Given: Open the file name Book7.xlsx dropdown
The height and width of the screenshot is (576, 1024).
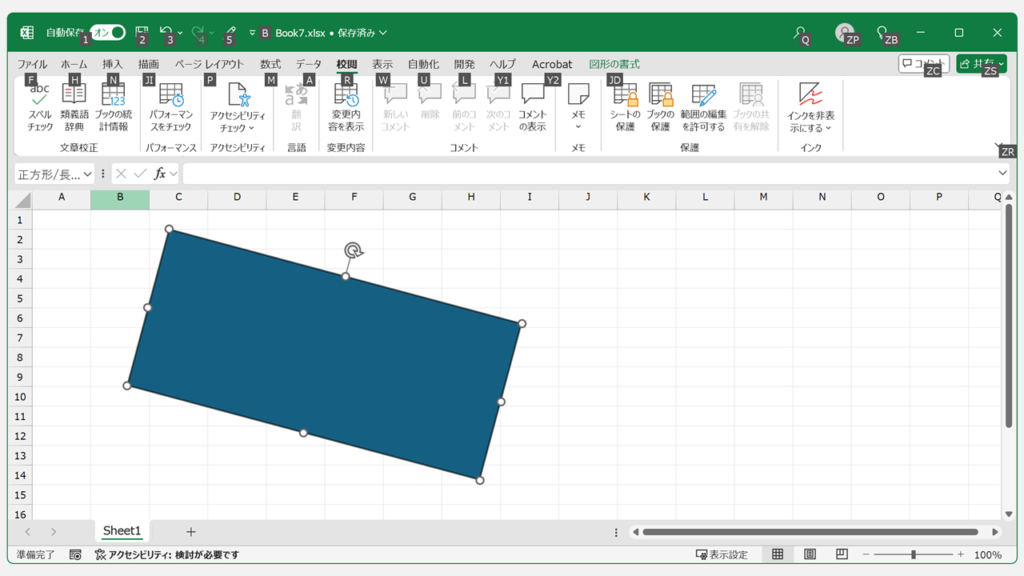Looking at the screenshot, I should point(332,33).
